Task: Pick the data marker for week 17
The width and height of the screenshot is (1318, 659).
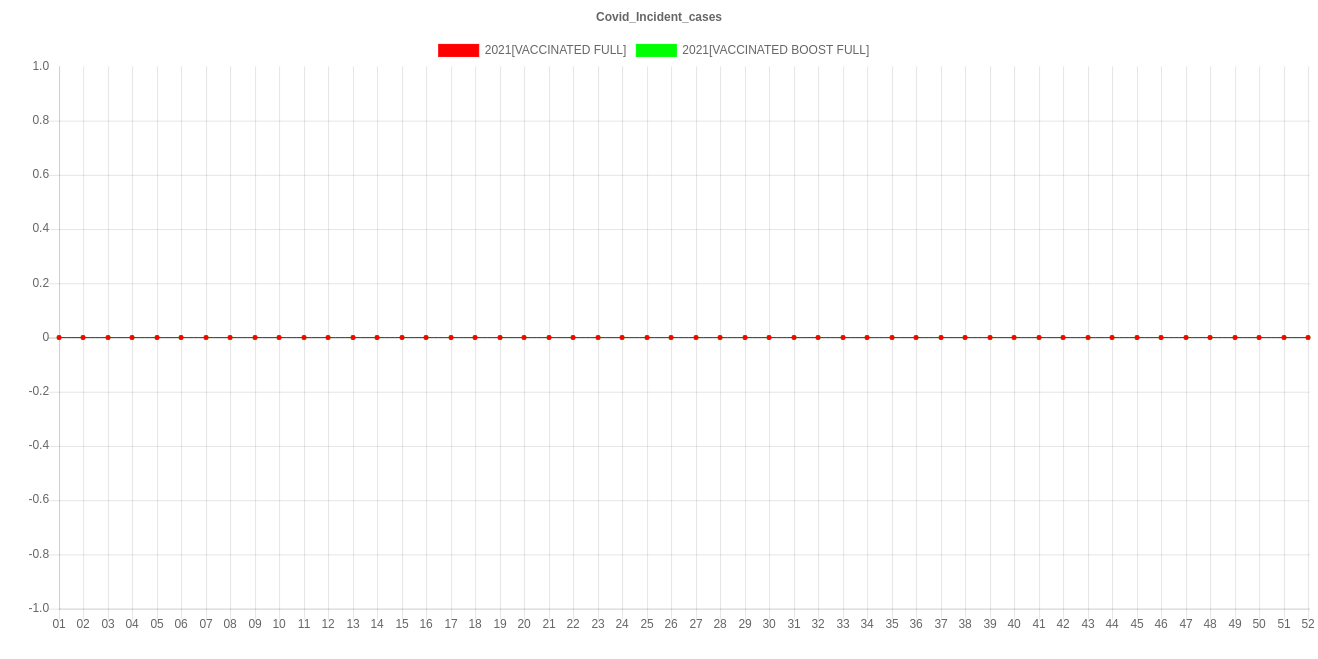Action: (451, 337)
